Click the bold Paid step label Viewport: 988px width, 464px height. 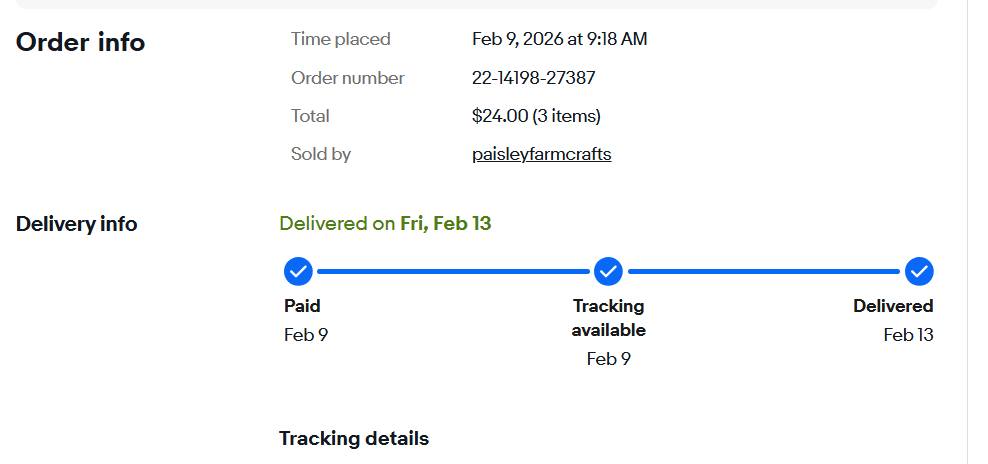pos(302,306)
